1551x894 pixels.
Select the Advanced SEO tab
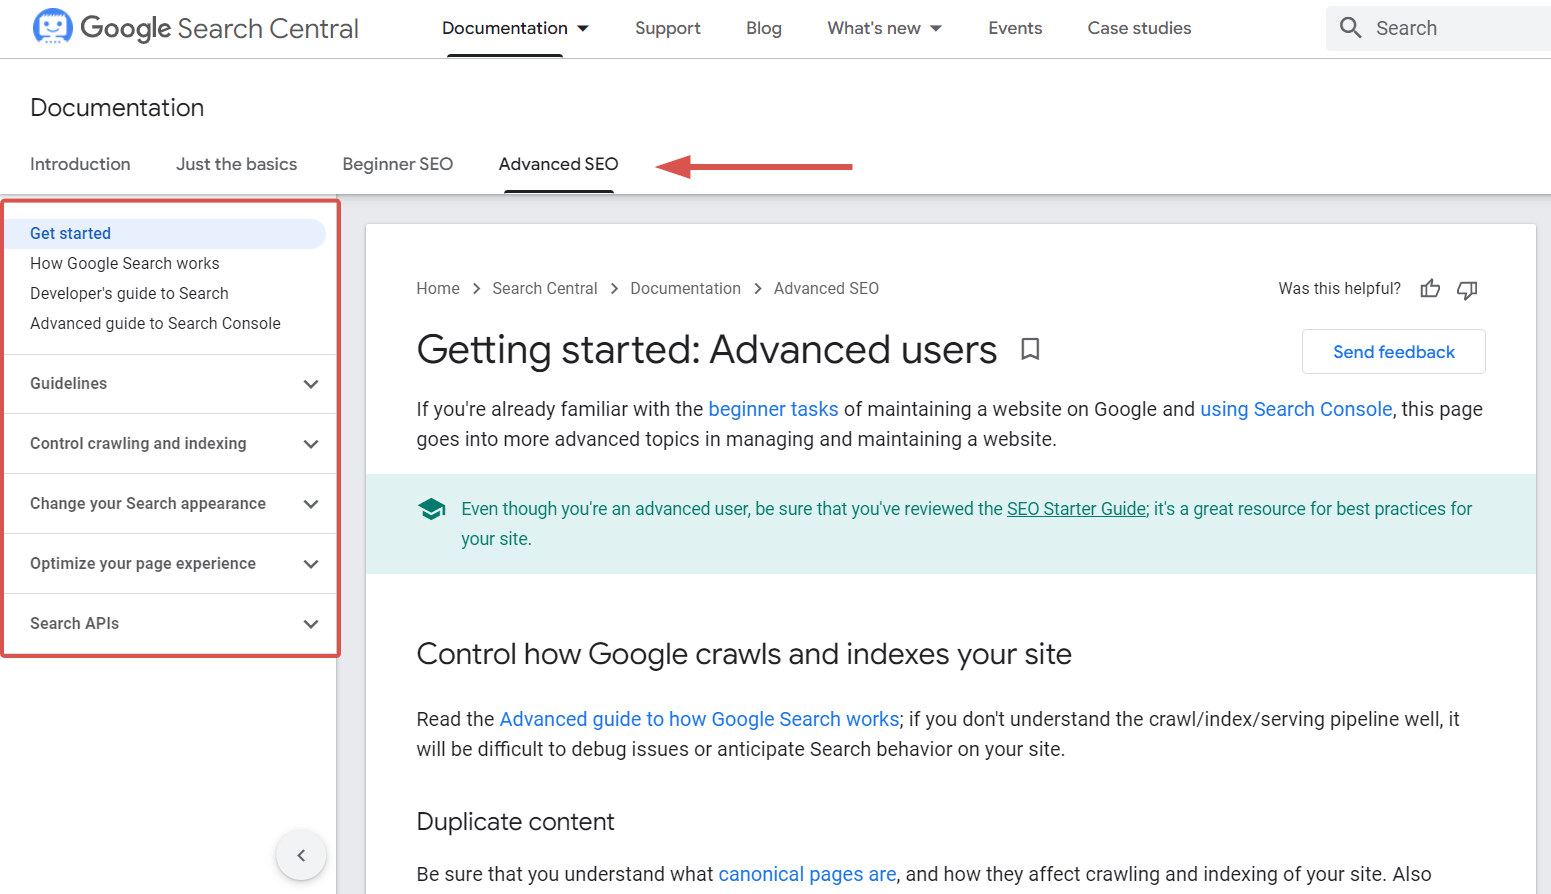tap(558, 164)
